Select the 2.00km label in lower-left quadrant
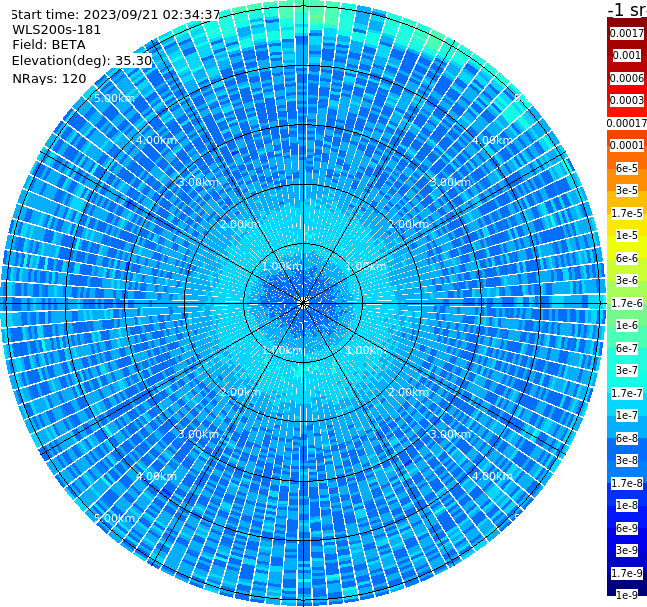Viewport: 647px width, 607px height. [x=240, y=392]
